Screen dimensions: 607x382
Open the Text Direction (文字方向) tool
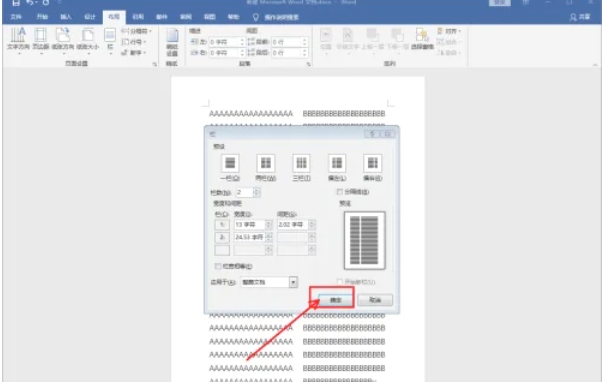18,40
